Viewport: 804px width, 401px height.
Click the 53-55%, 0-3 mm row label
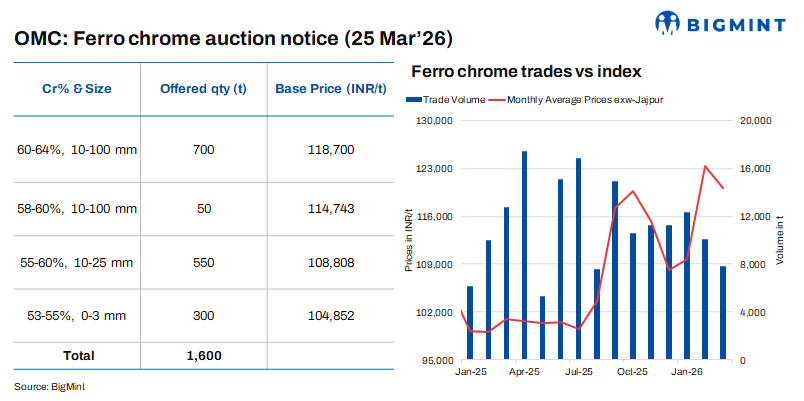point(78,316)
